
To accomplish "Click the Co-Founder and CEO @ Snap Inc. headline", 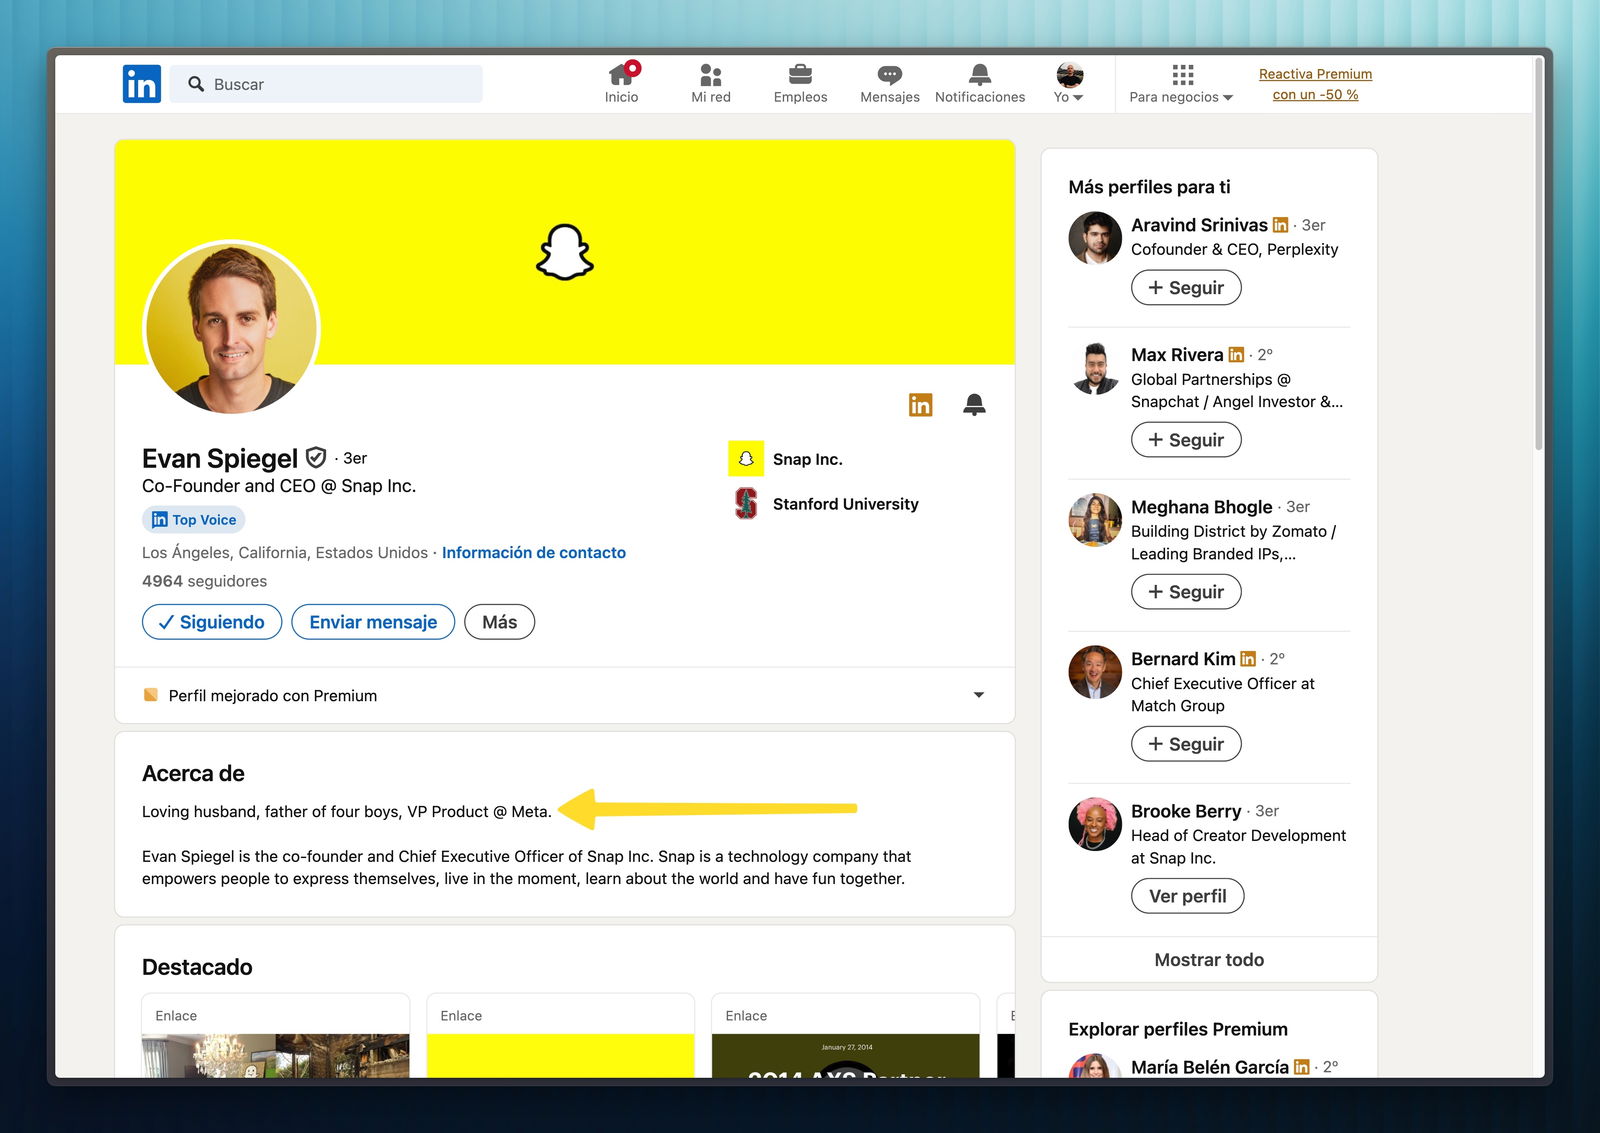I will 279,486.
